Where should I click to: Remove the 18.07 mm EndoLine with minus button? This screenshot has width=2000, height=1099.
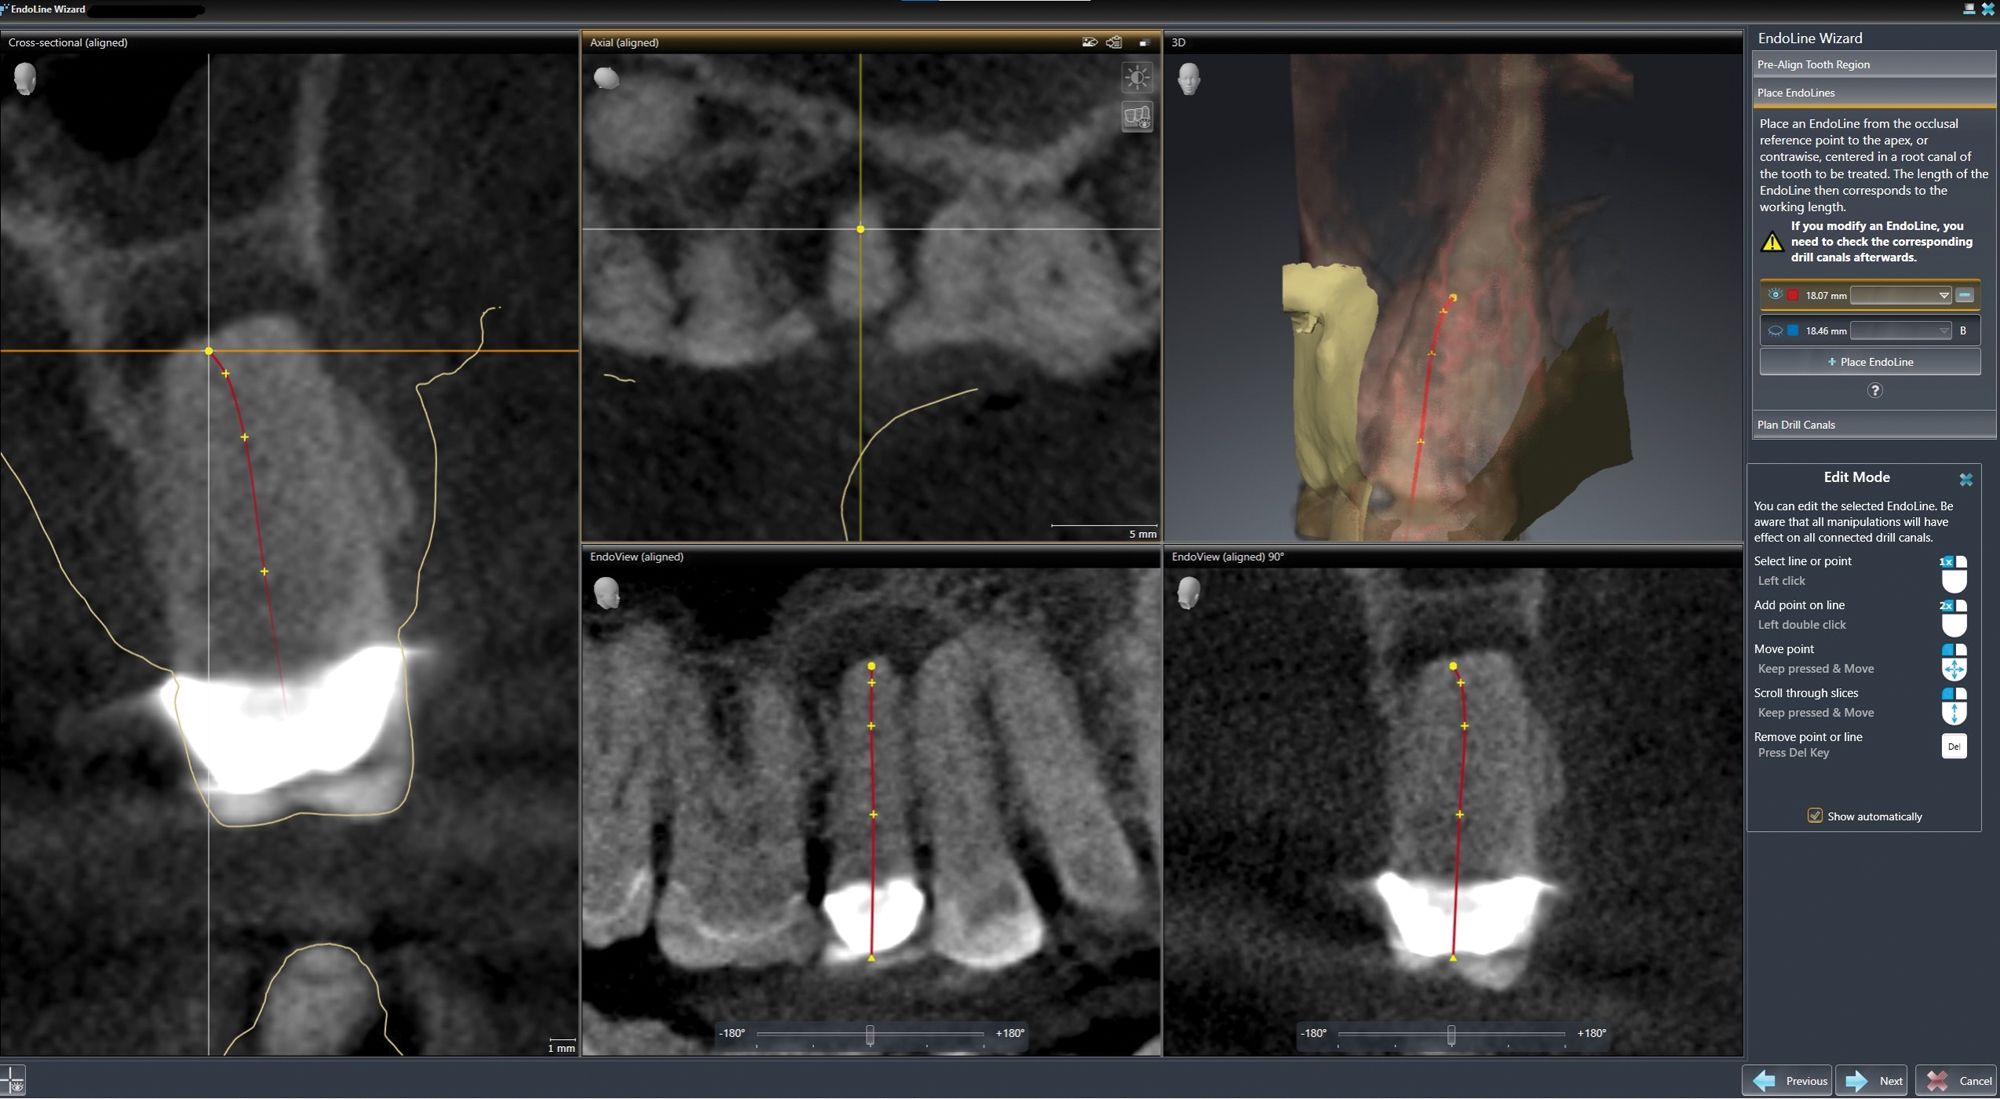pos(1964,295)
